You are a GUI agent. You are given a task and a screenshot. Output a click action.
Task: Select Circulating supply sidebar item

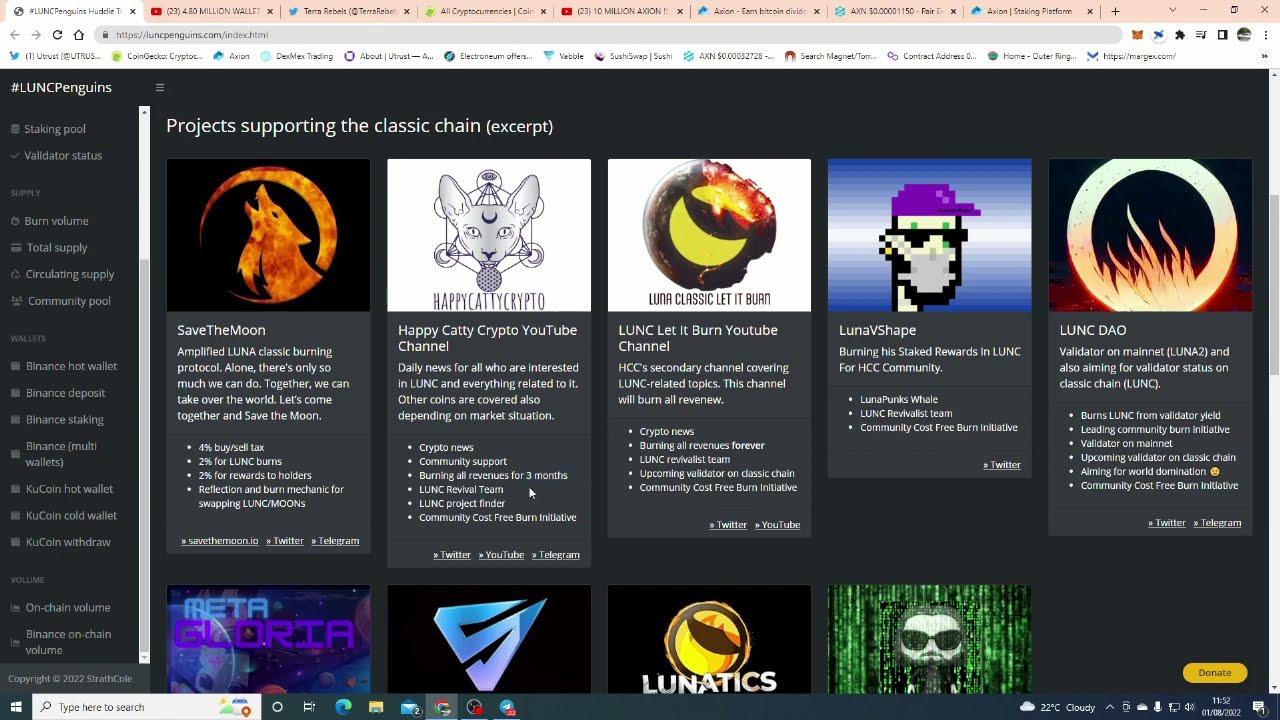[69, 274]
